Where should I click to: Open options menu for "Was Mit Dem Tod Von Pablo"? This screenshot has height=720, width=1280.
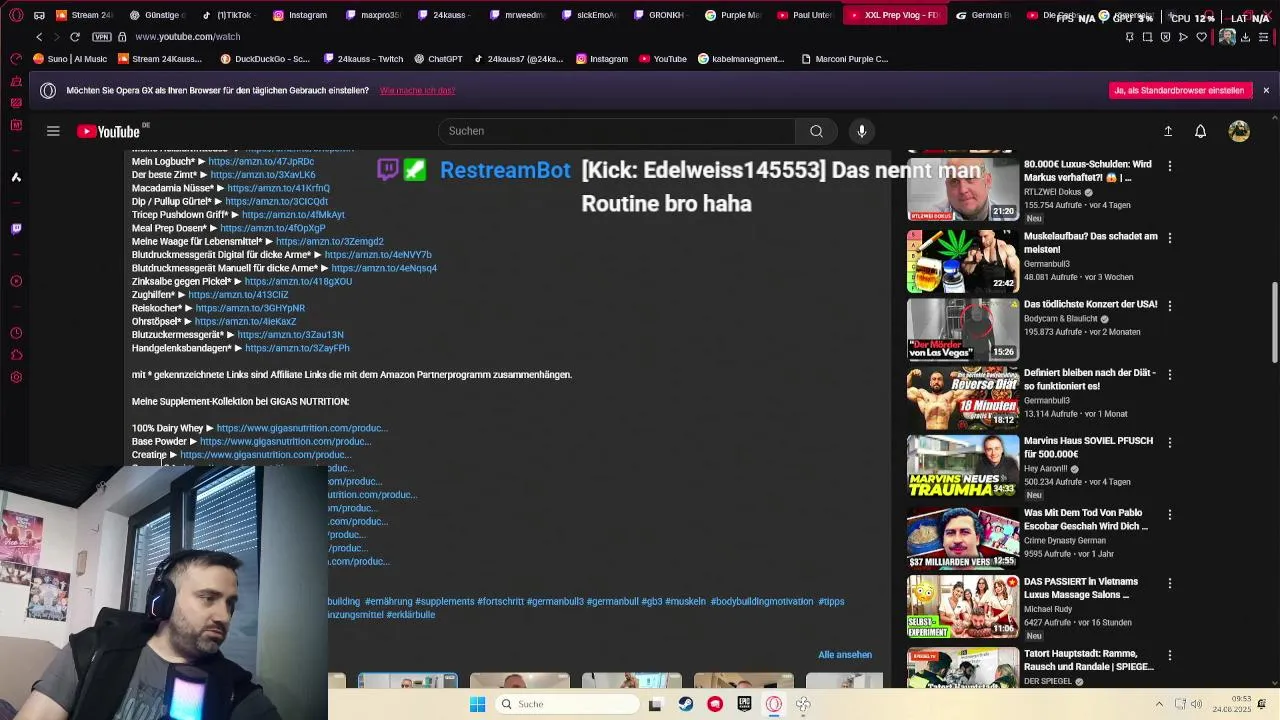coord(1169,514)
